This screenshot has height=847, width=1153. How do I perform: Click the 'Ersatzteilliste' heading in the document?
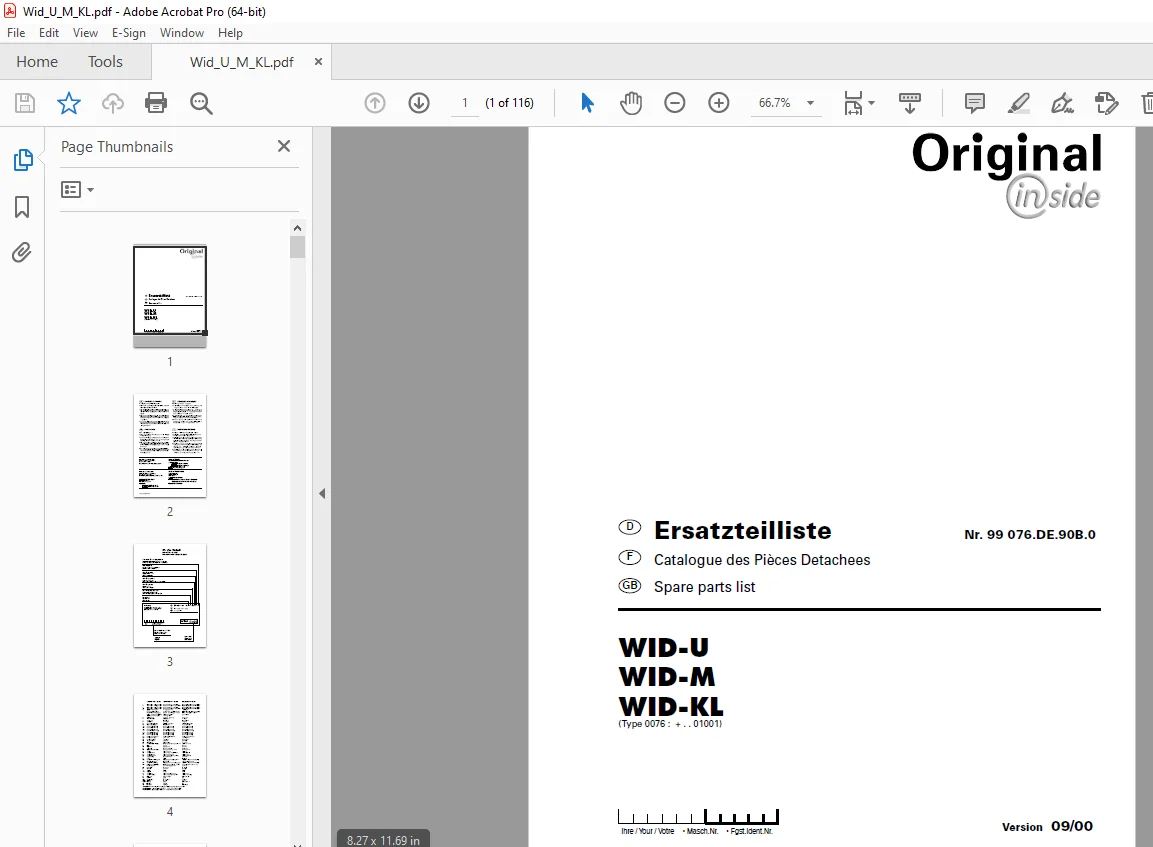[x=743, y=530]
